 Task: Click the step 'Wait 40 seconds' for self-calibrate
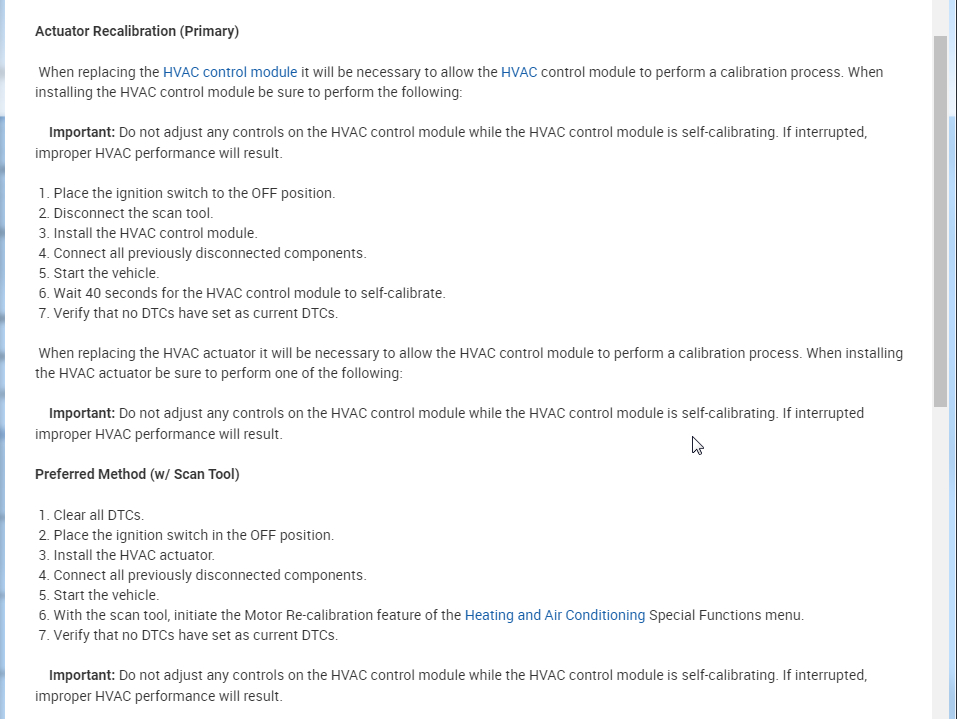pos(249,293)
